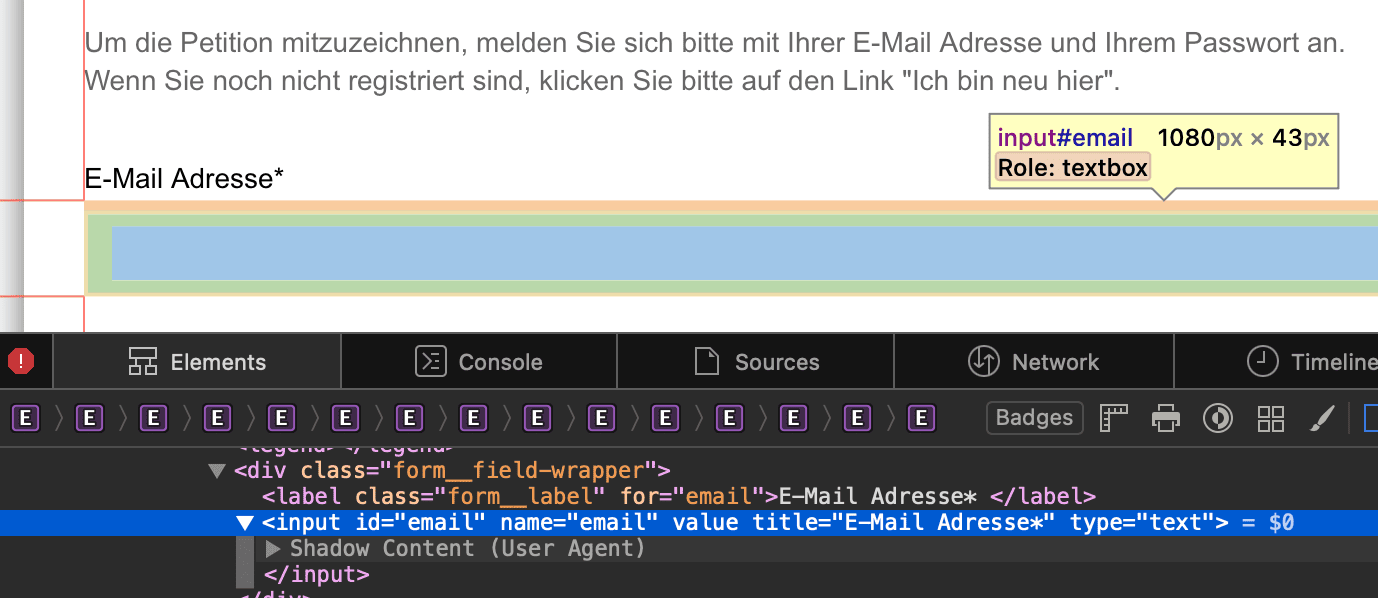Collapse the form__field-wrapper div node
Screen dimensions: 1378x598
point(217,470)
